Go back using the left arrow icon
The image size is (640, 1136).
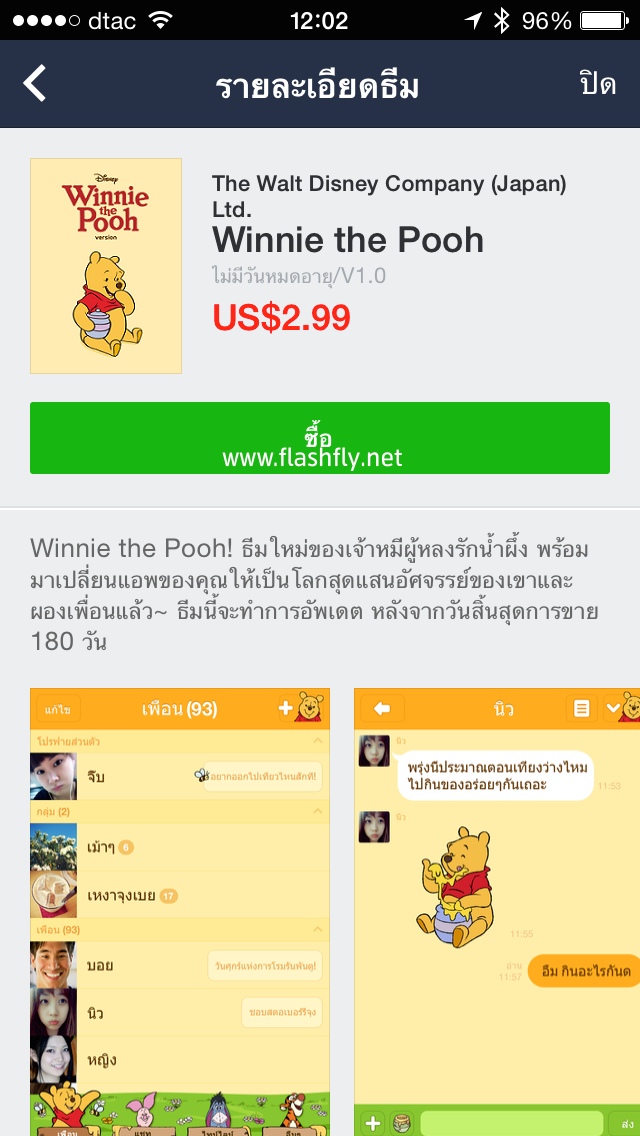[34, 83]
